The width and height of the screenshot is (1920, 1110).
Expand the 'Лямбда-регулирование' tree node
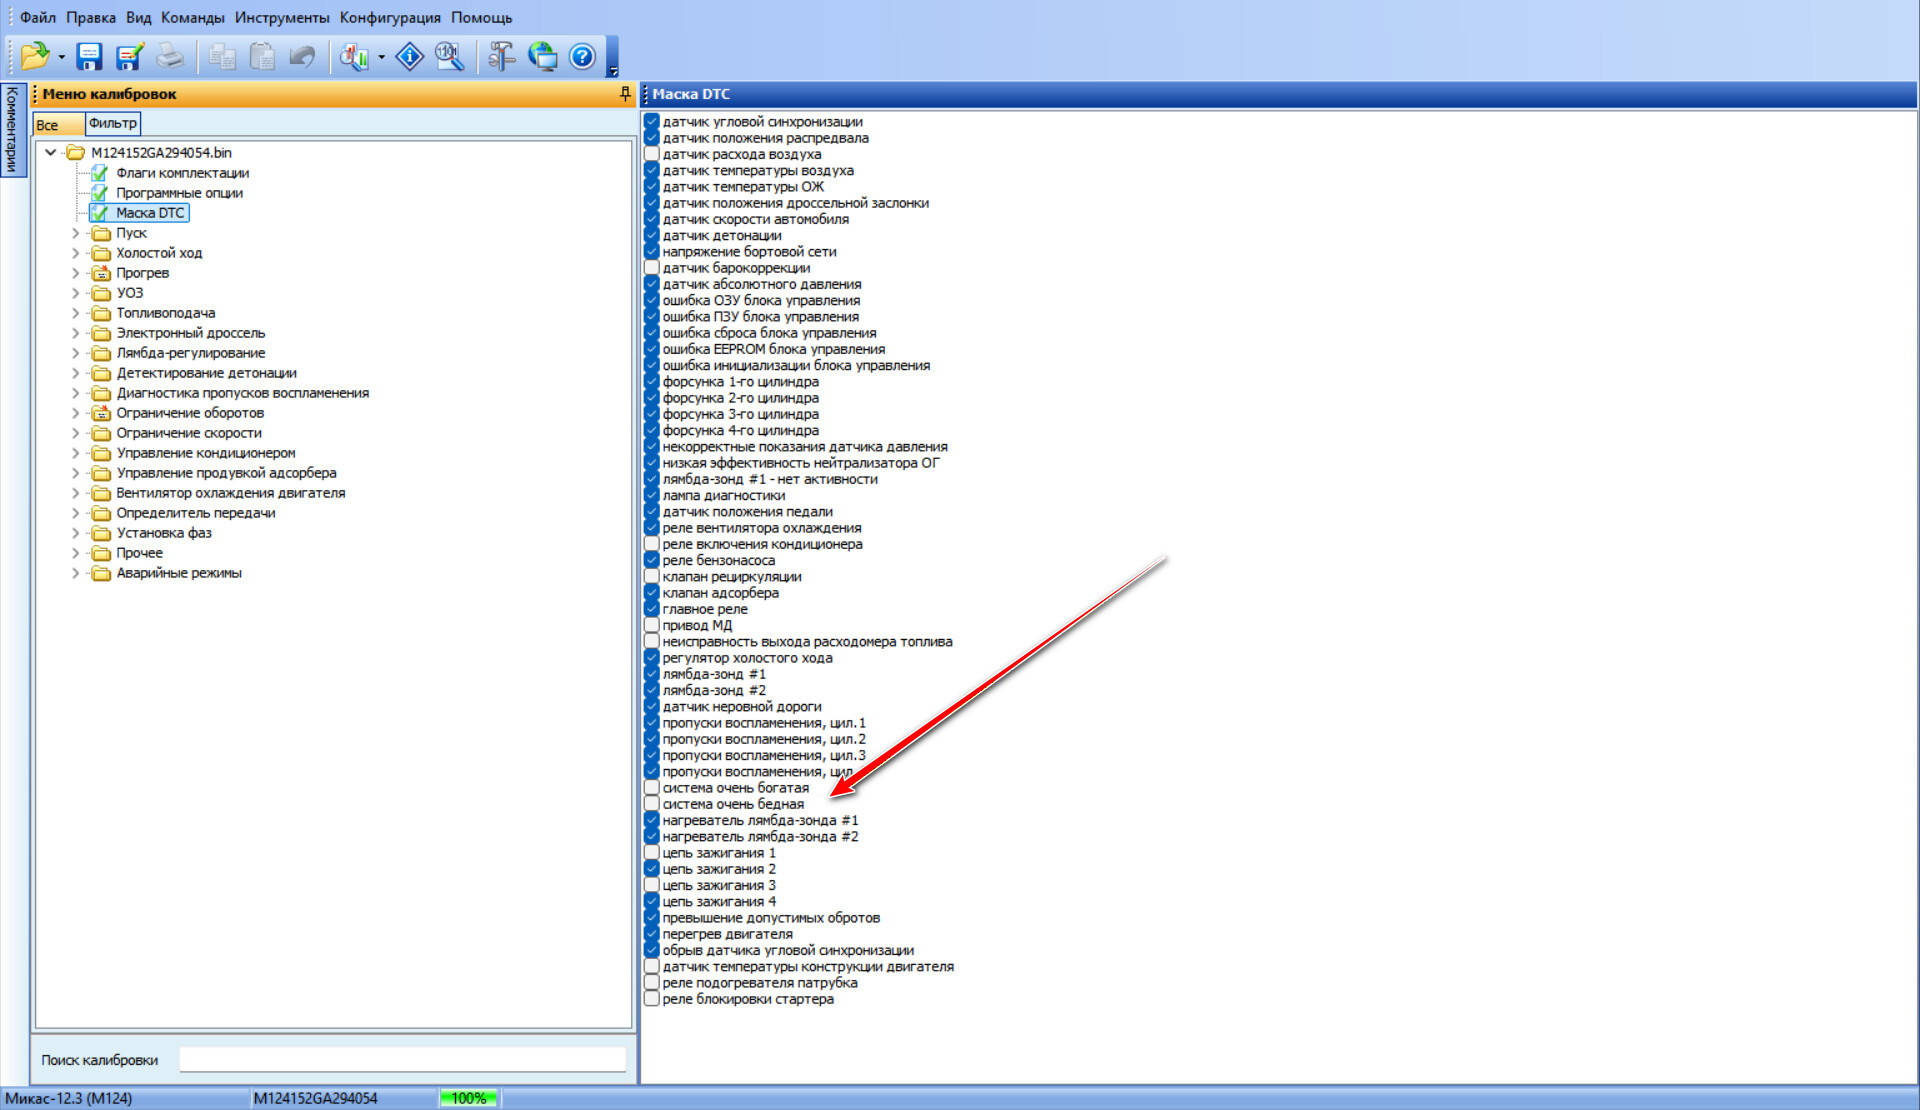75,353
